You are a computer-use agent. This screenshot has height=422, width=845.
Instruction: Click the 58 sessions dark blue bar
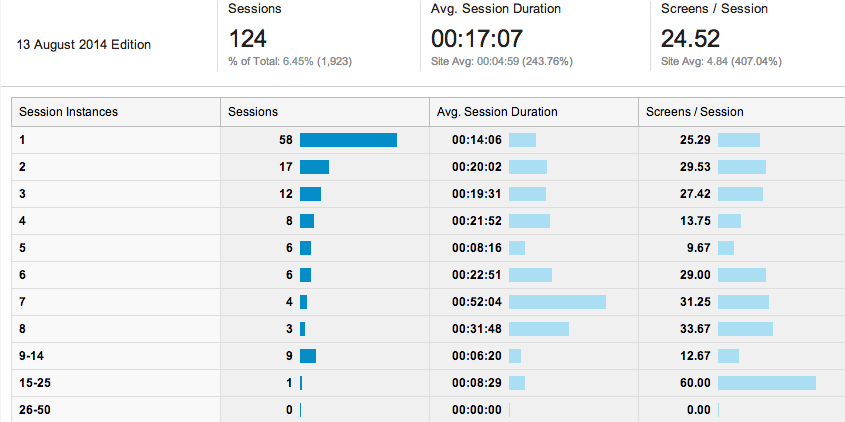tap(349, 140)
